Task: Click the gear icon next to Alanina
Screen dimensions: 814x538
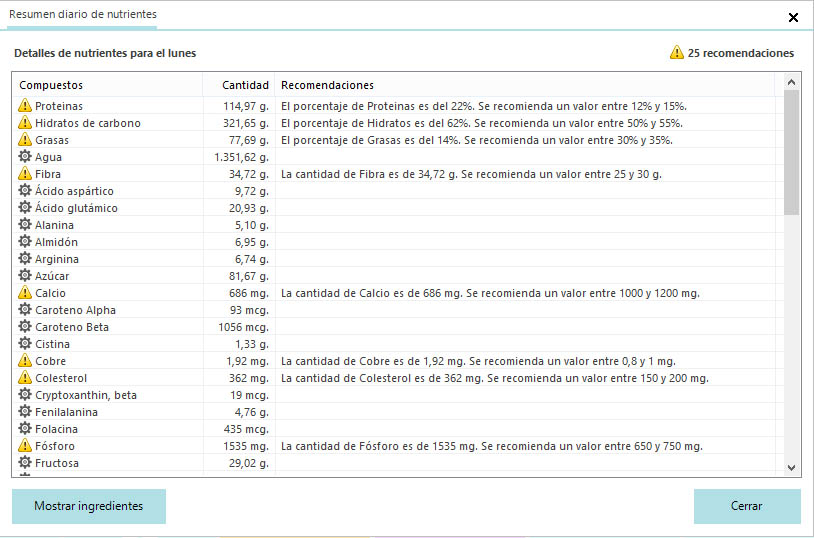Action: coord(25,224)
